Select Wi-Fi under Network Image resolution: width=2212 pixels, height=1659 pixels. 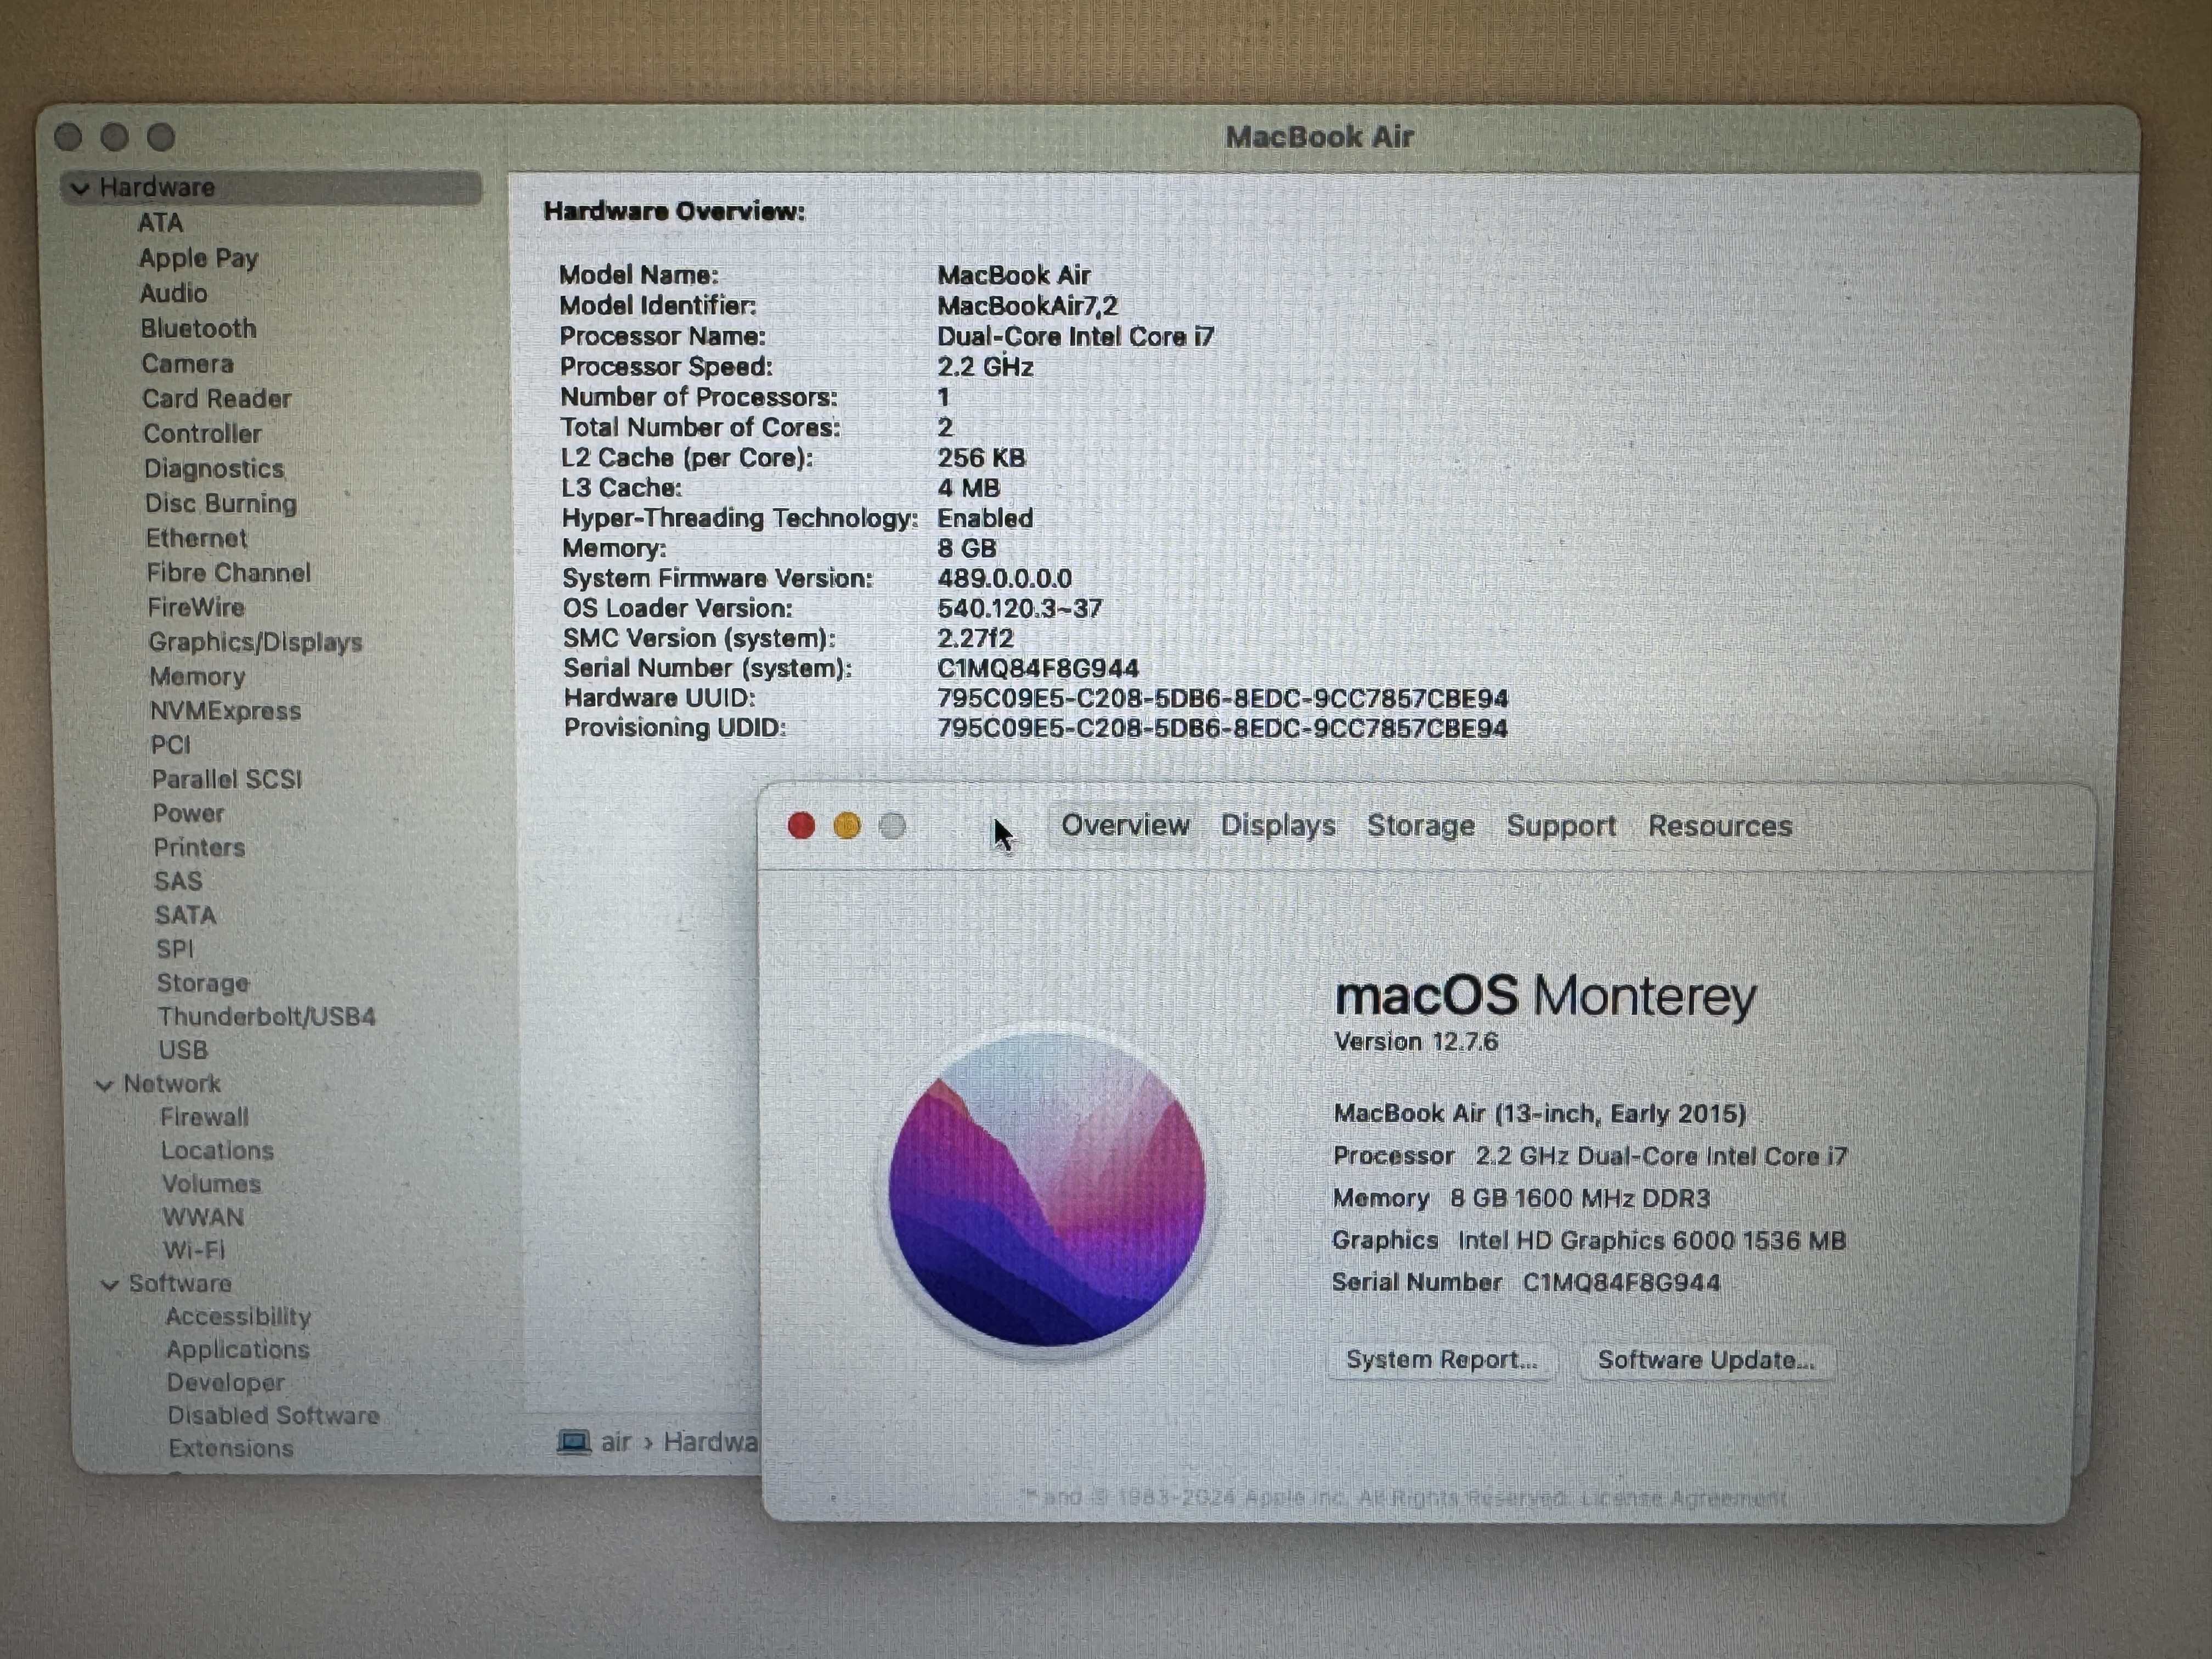click(194, 1250)
